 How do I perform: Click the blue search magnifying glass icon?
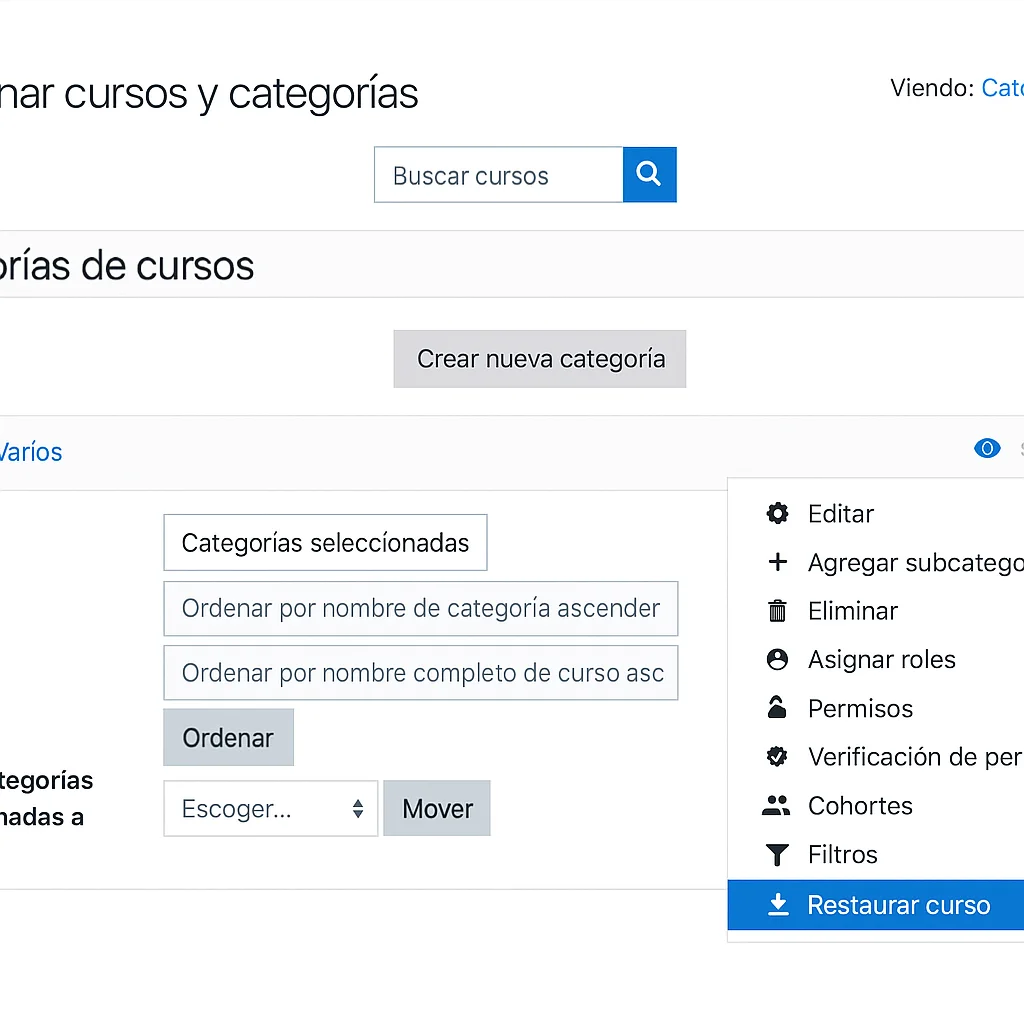[x=649, y=174]
